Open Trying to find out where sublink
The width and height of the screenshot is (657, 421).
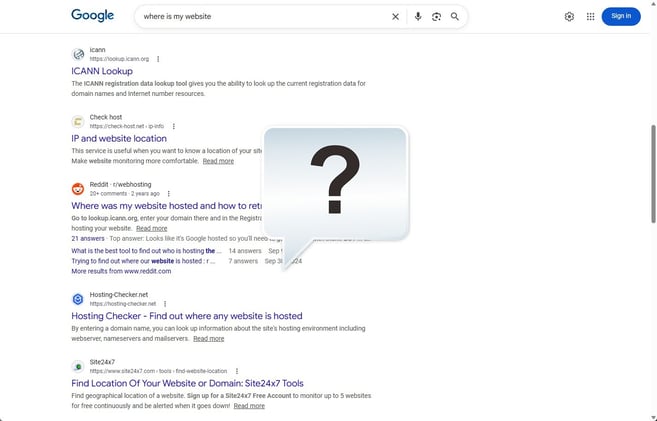point(143,261)
